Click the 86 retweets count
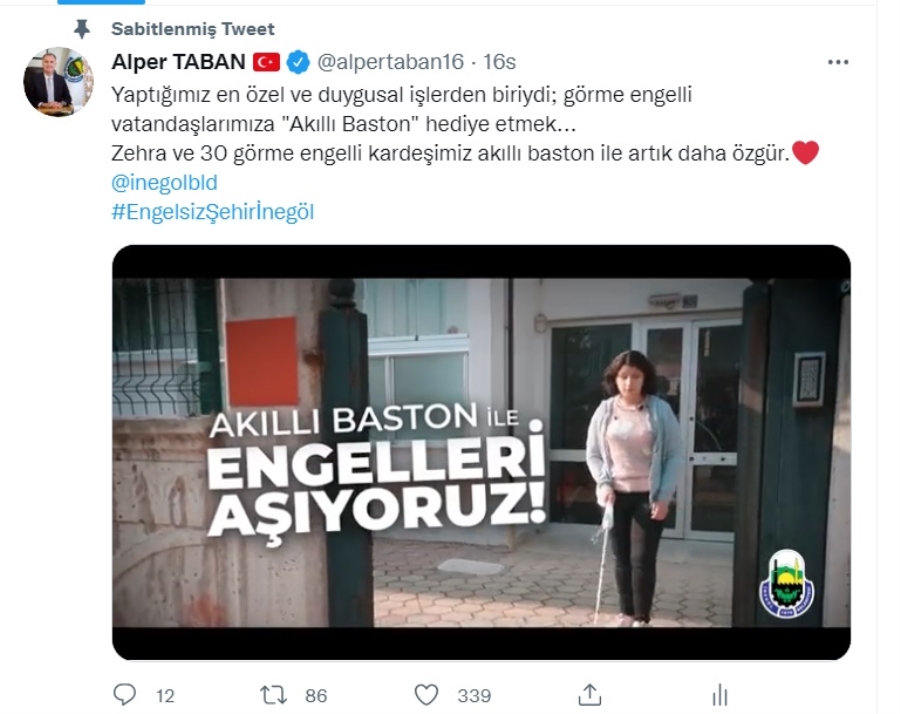Image resolution: width=900 pixels, height=714 pixels. 316,696
